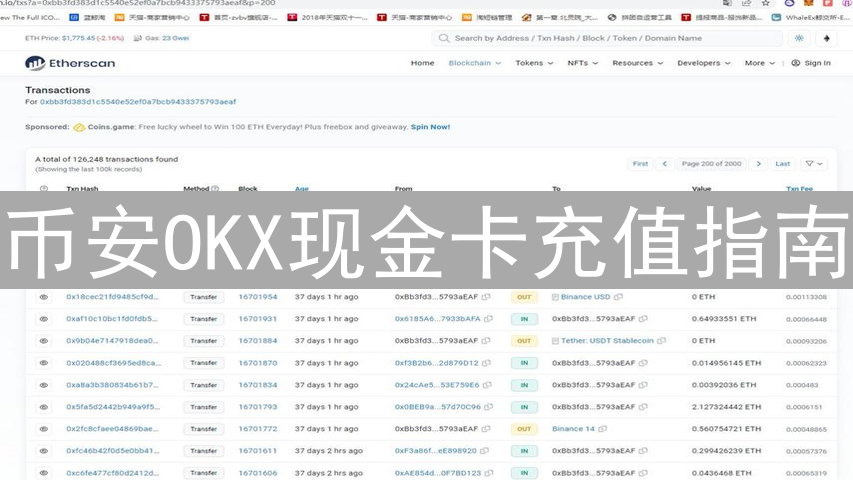The width and height of the screenshot is (853, 480).
Task: Jump to First page
Action: point(640,164)
